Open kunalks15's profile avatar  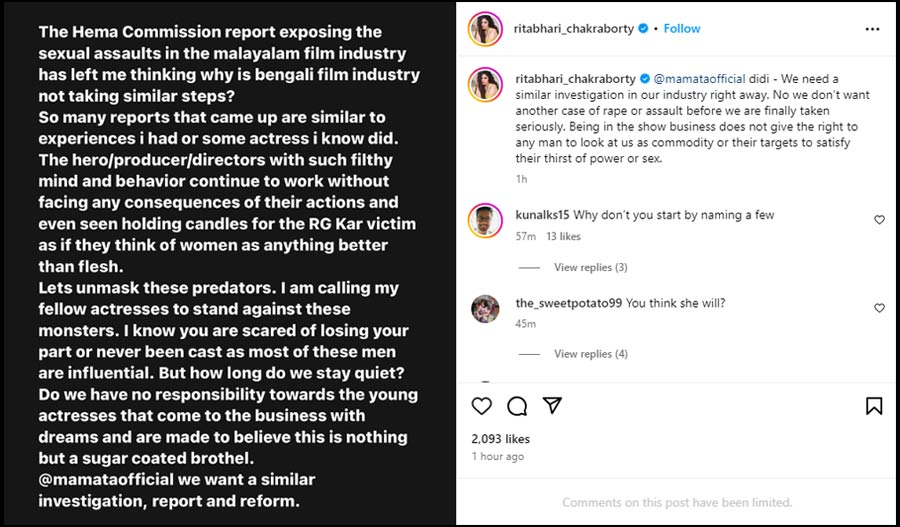click(485, 221)
